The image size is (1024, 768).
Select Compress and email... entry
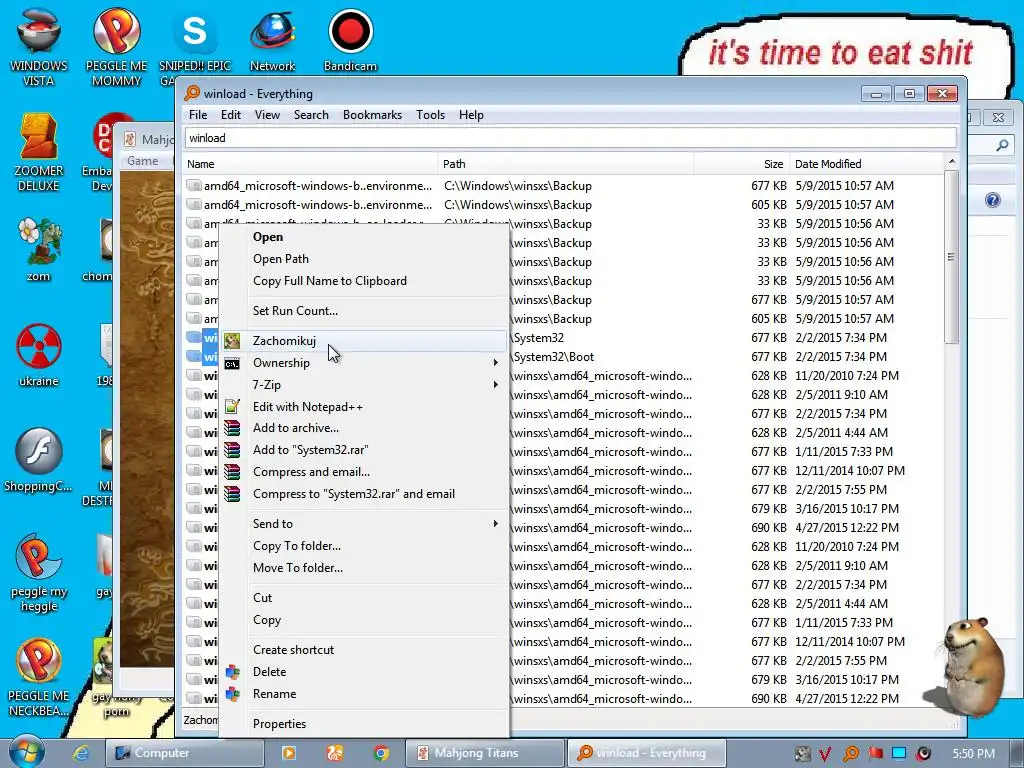(363, 472)
